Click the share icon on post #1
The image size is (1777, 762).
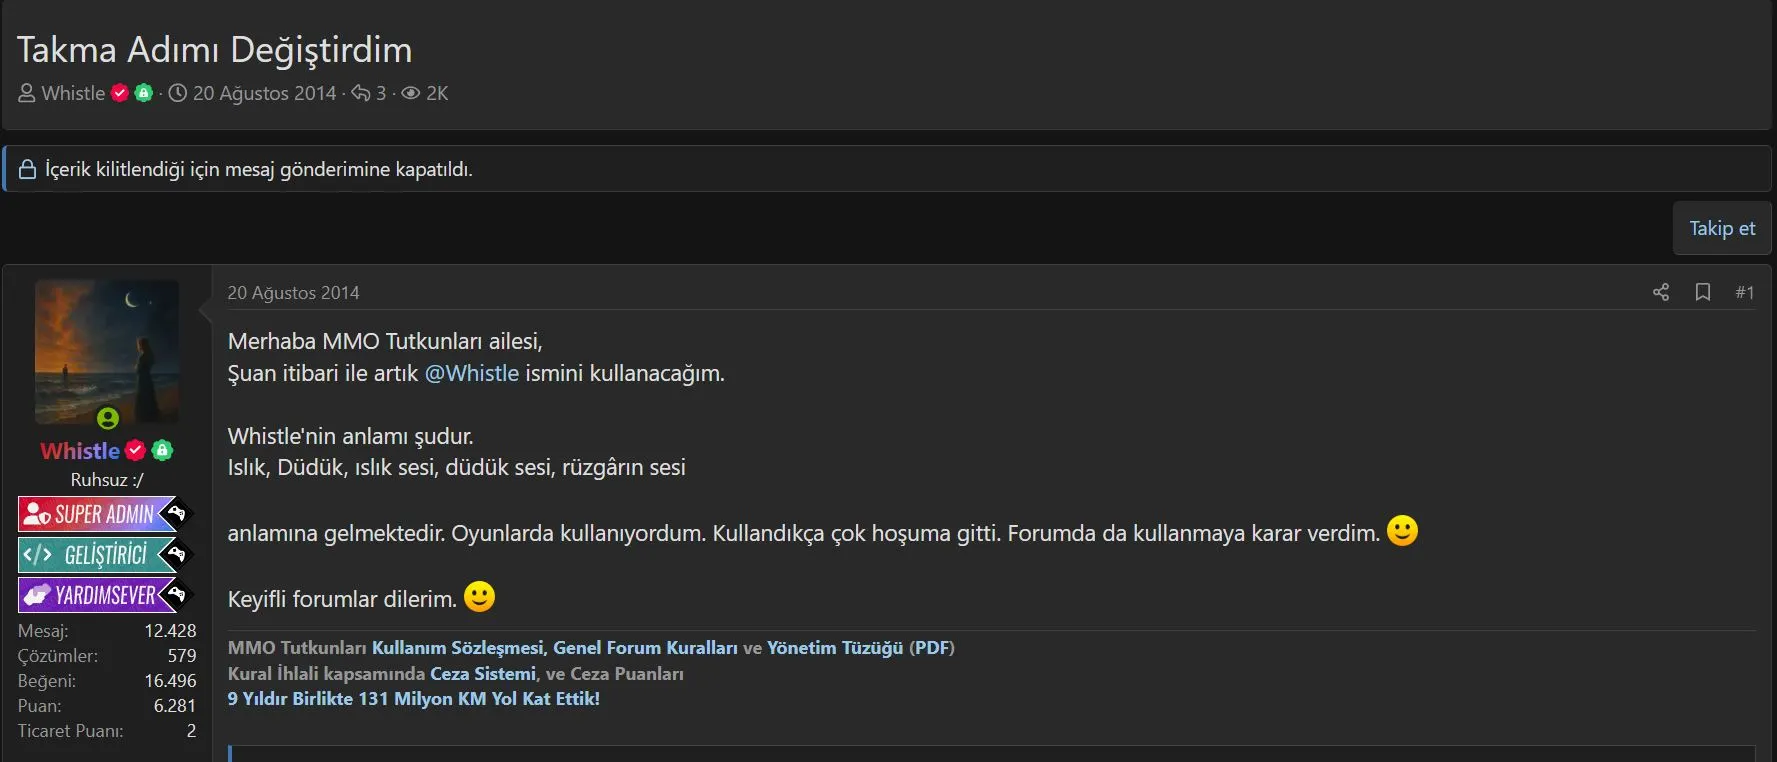pos(1661,292)
